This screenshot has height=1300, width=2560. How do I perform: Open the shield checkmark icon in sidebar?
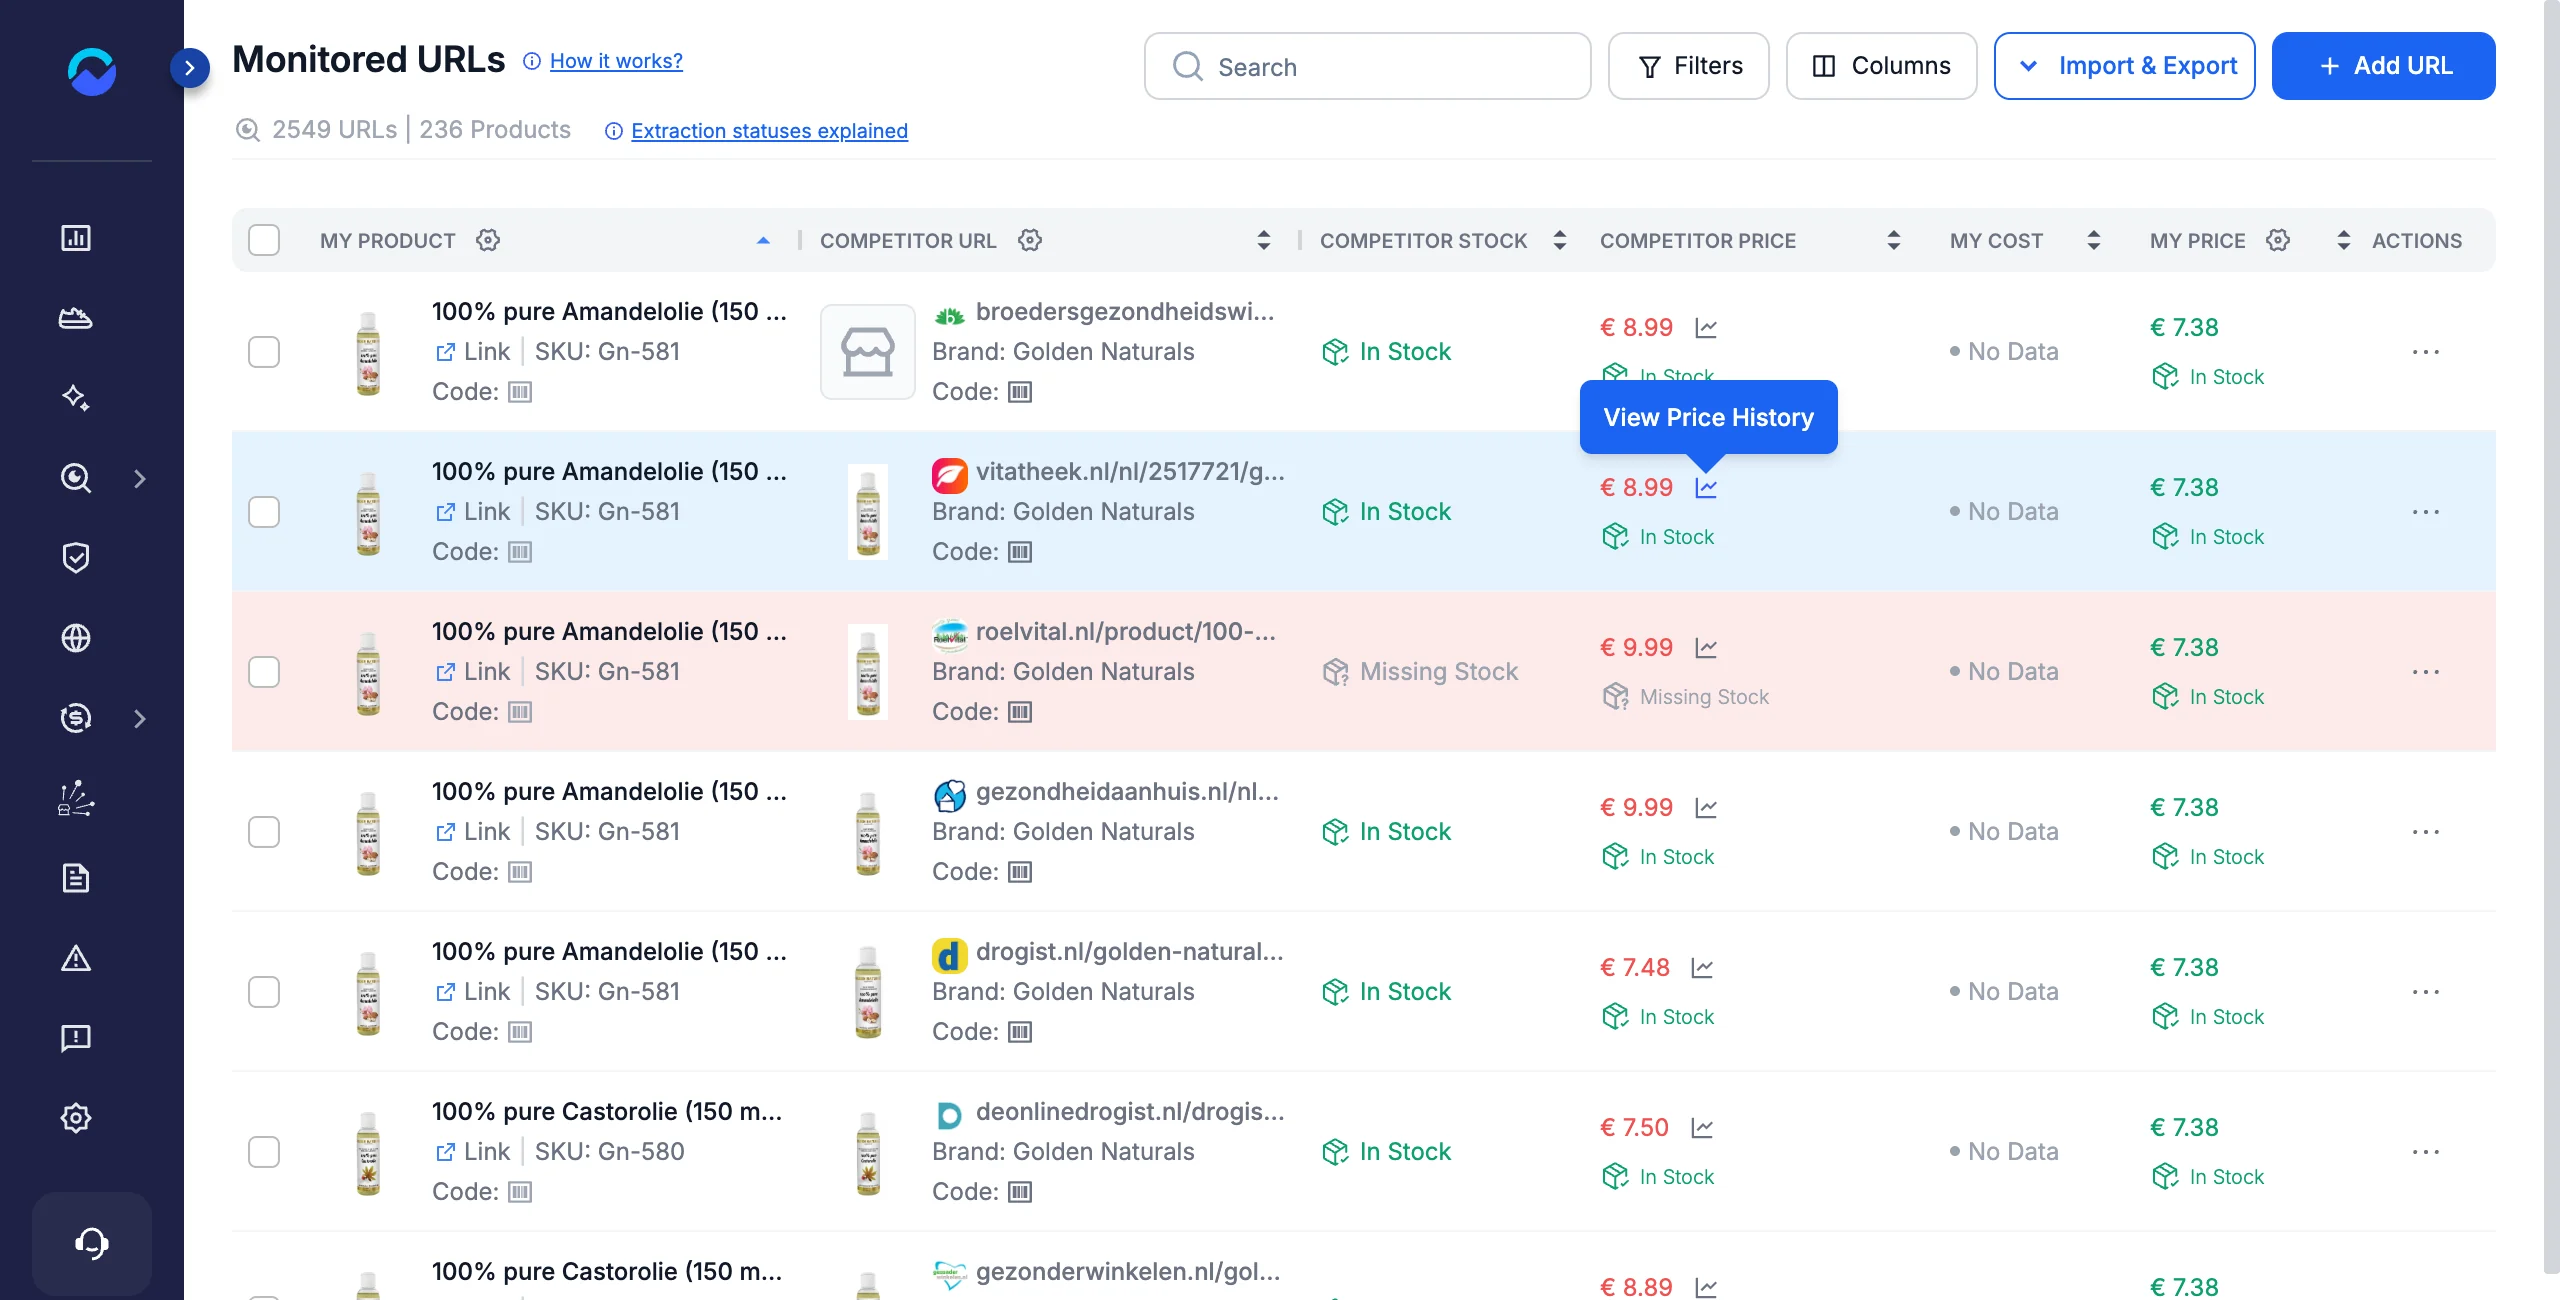click(x=76, y=558)
